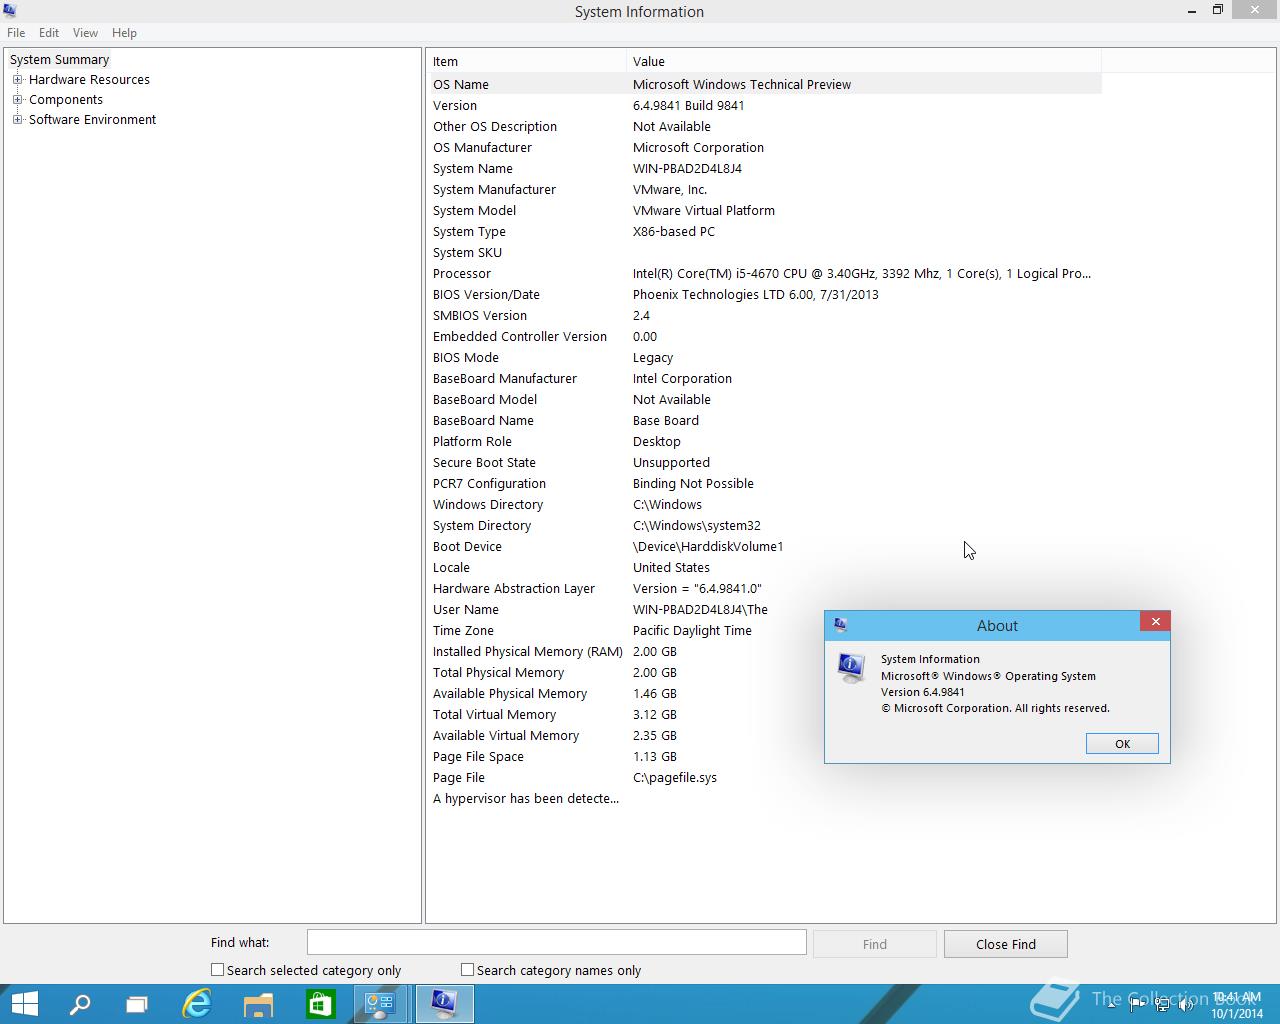This screenshot has width=1280, height=1024.
Task: Select the System Information taskbar icon
Action: click(443, 1004)
